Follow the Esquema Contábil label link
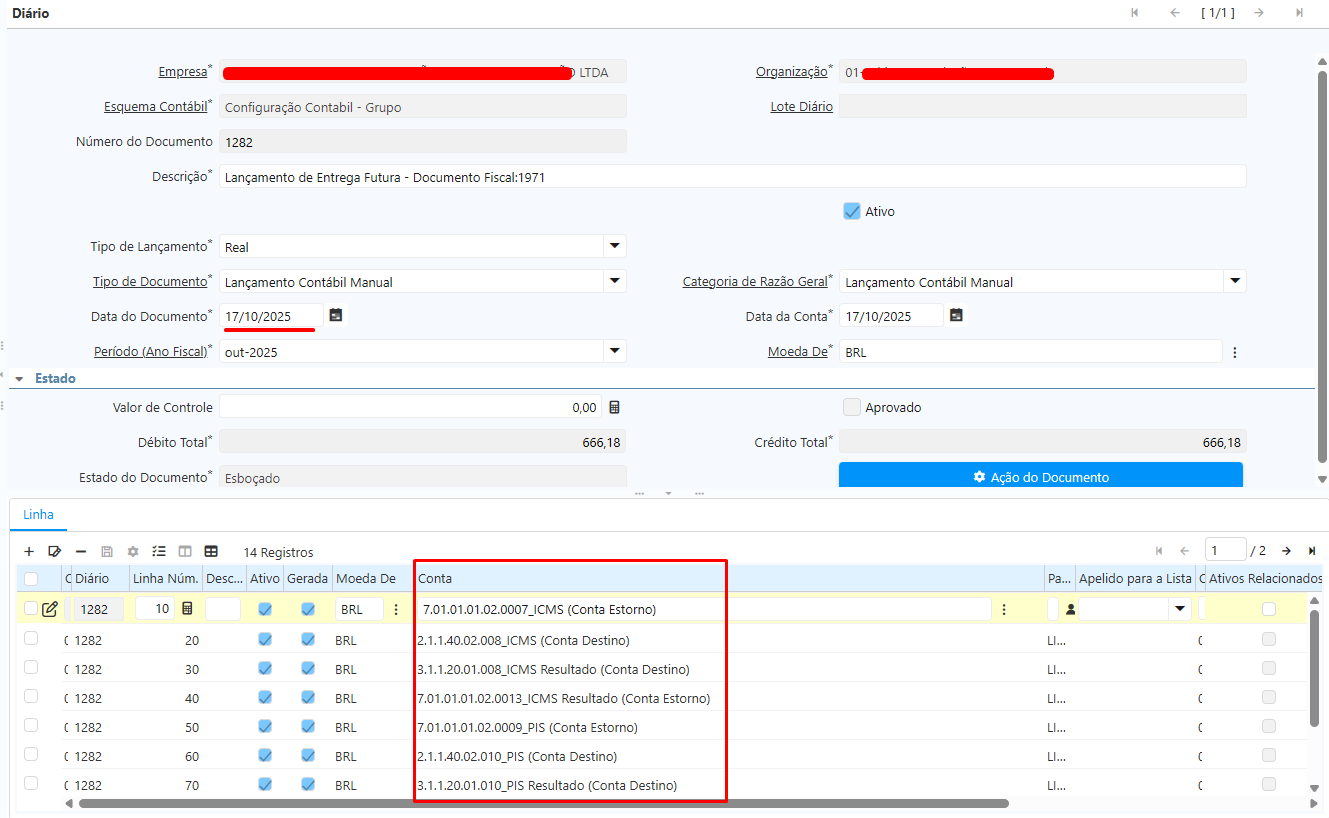The height and width of the screenshot is (818, 1329). coord(155,107)
